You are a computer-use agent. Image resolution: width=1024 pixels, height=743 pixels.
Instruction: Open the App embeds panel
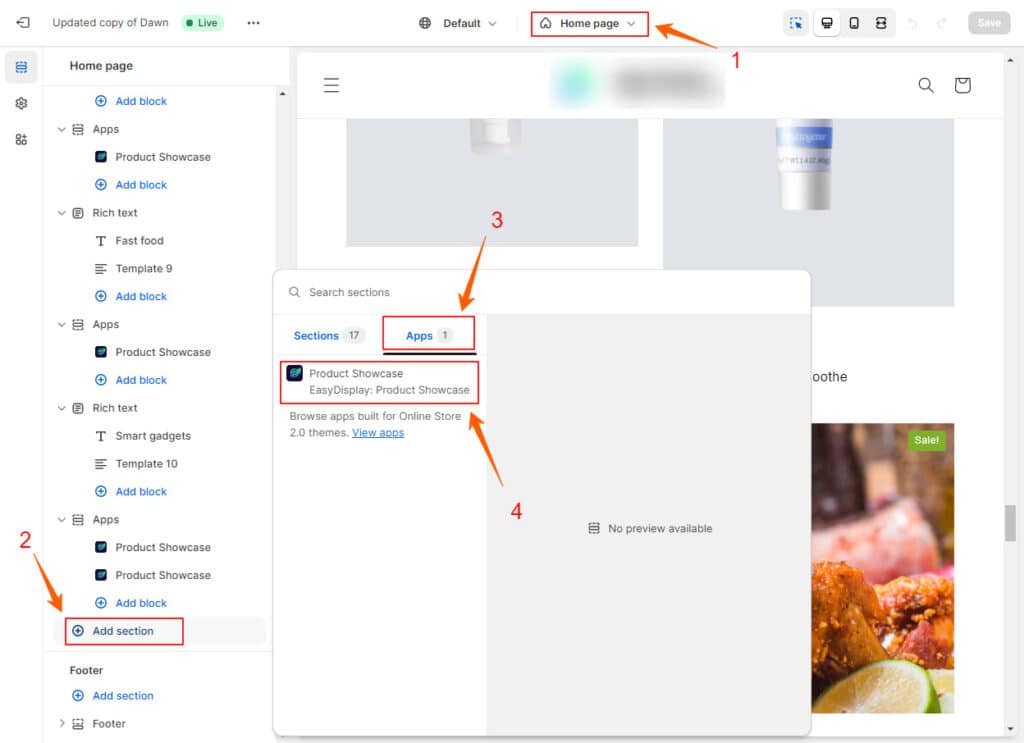[x=21, y=139]
